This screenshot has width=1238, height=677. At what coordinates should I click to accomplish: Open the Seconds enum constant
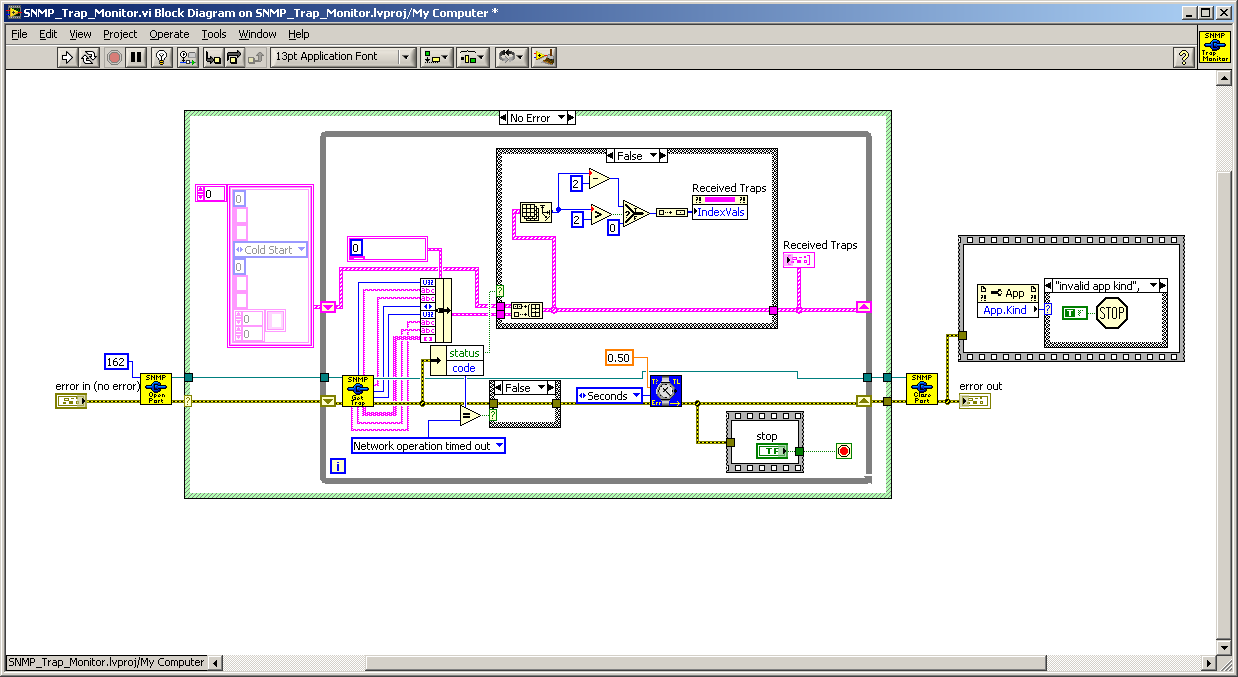611,396
